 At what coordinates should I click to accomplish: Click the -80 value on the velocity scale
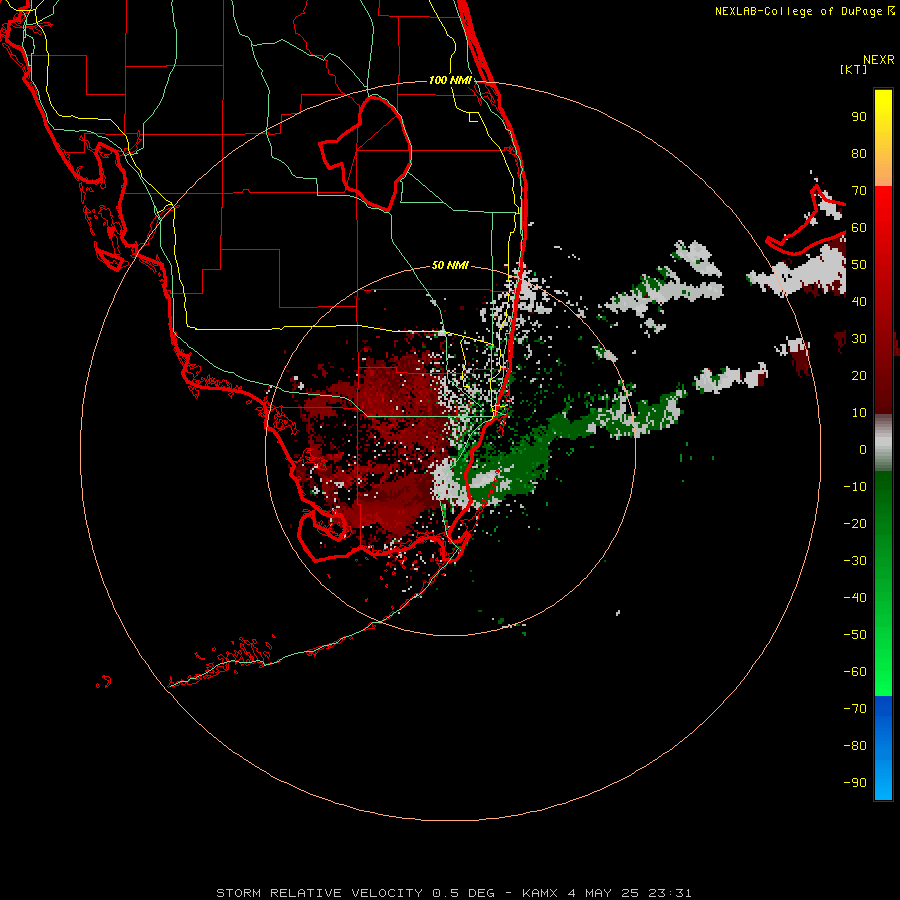855,746
